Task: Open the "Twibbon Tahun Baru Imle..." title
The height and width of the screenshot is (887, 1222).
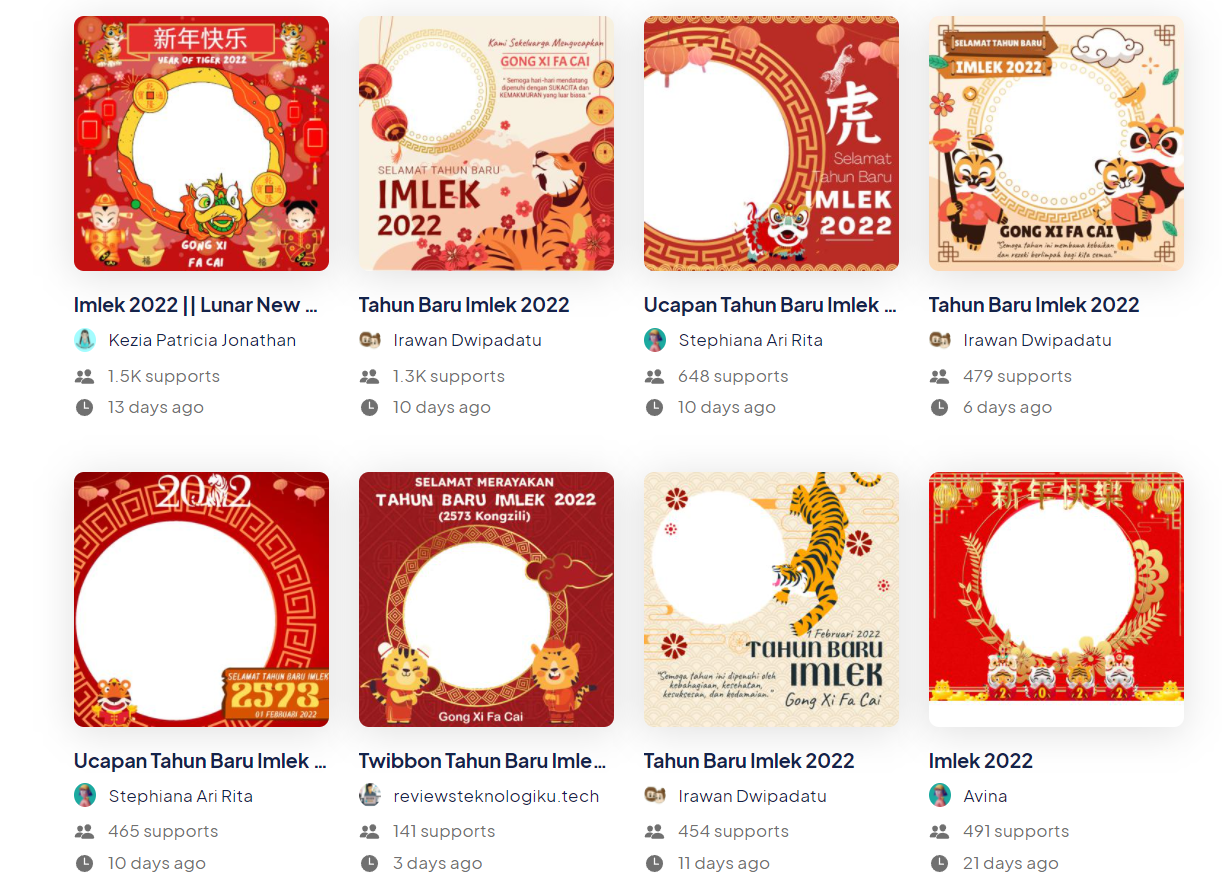Action: click(483, 761)
